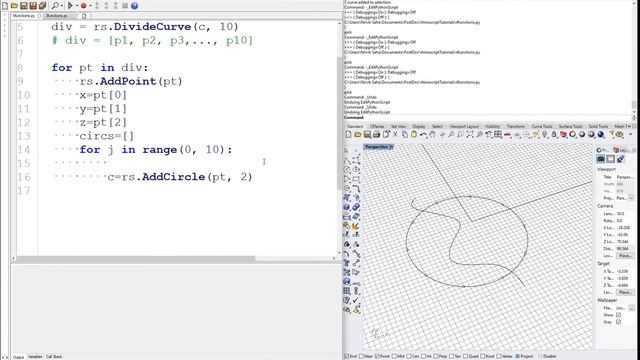Open a script file in Python editor
The image size is (640, 360).
[x=14, y=6]
